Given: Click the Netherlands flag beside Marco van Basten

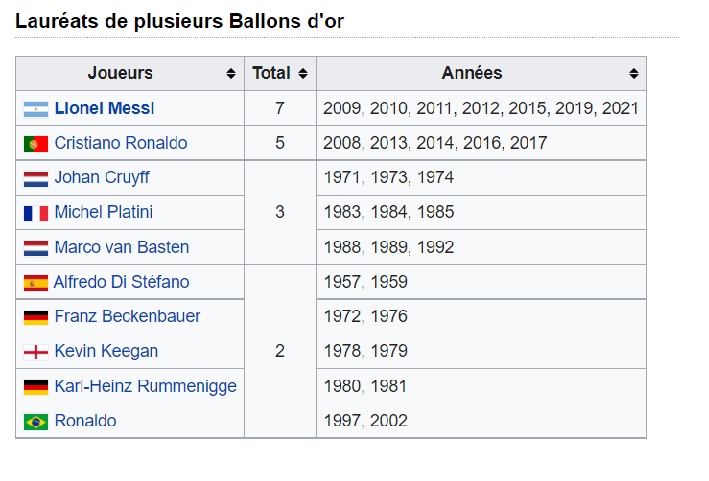Looking at the screenshot, I should pyautogui.click(x=36, y=248).
